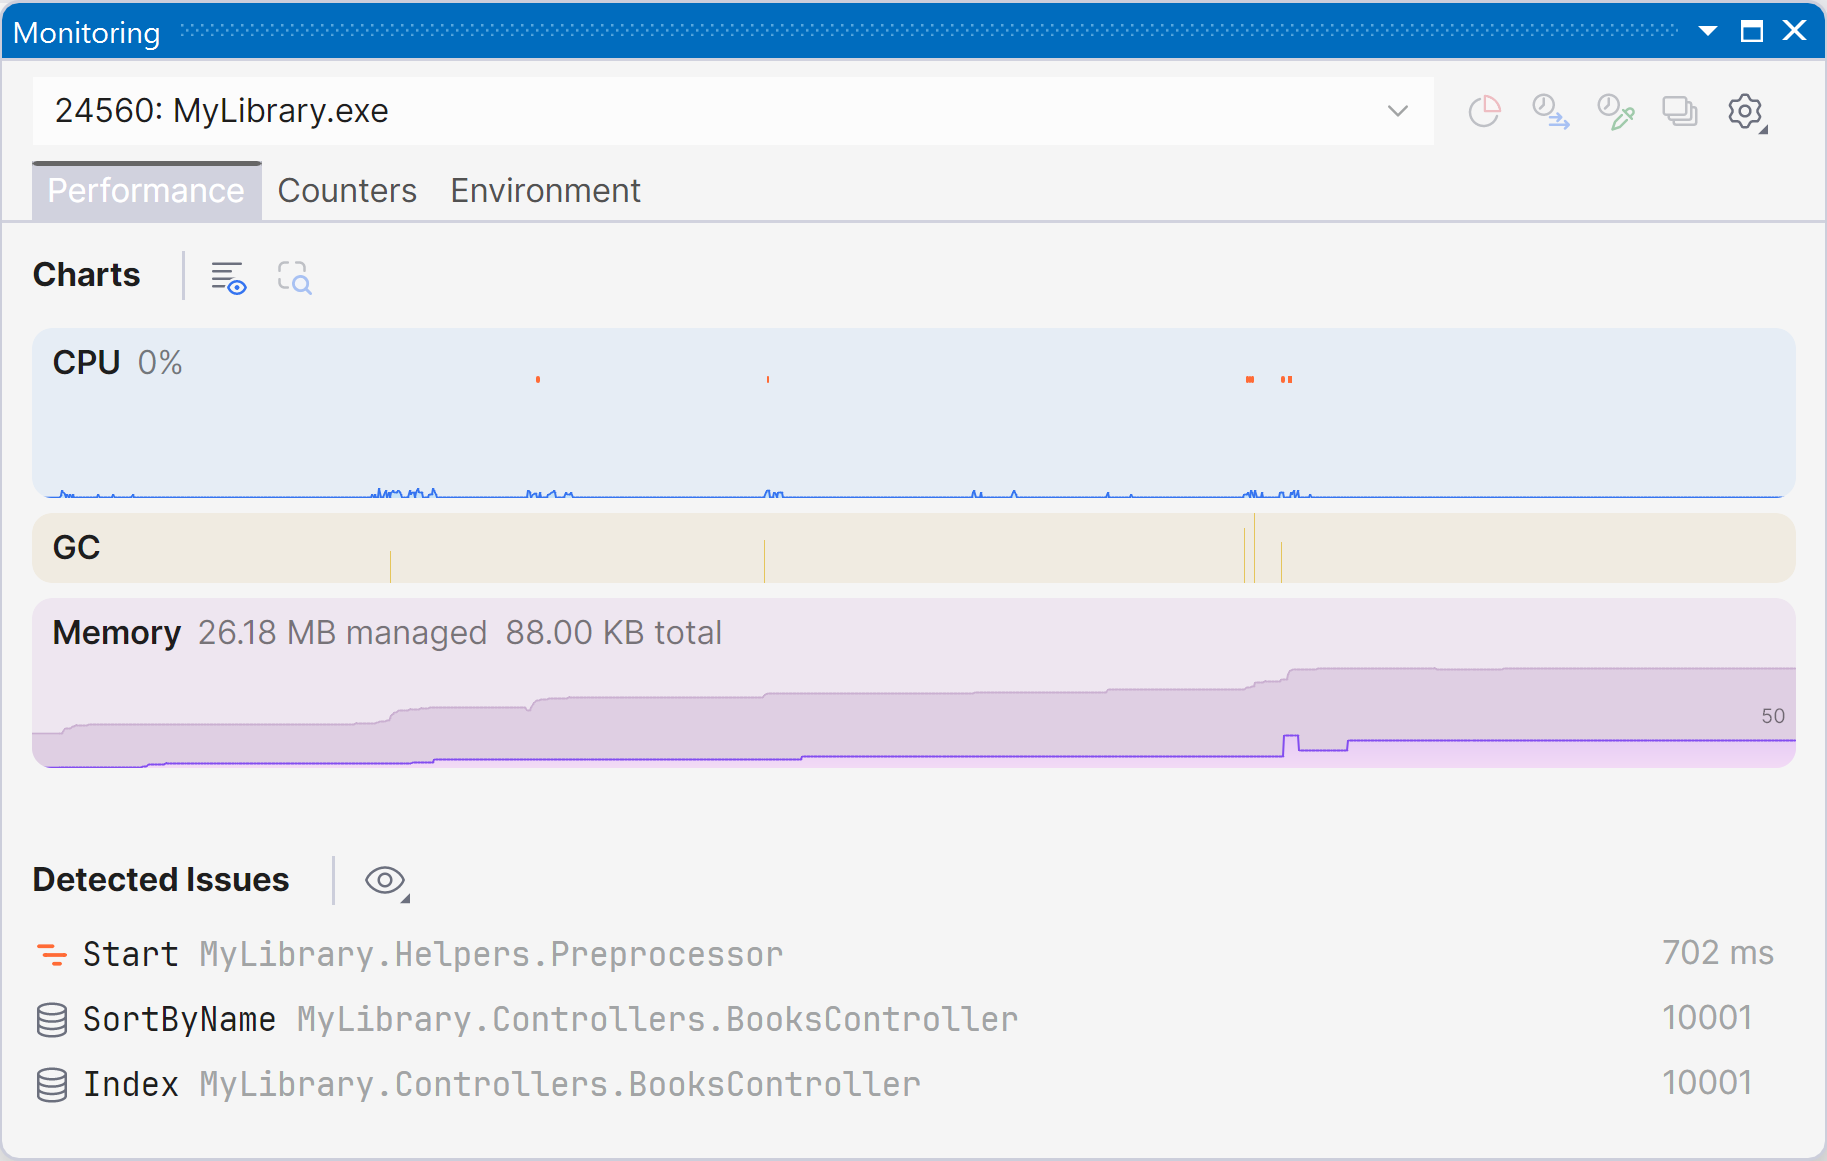Click the clock with arrows profiling icon
Screen dimensions: 1827x1161
1550,111
